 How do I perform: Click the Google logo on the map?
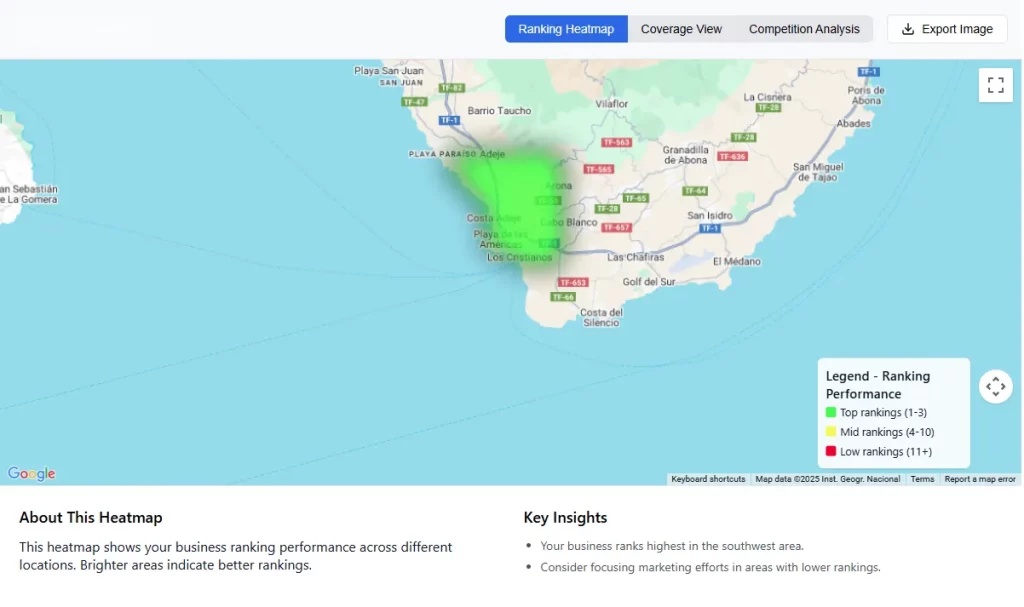pyautogui.click(x=31, y=473)
